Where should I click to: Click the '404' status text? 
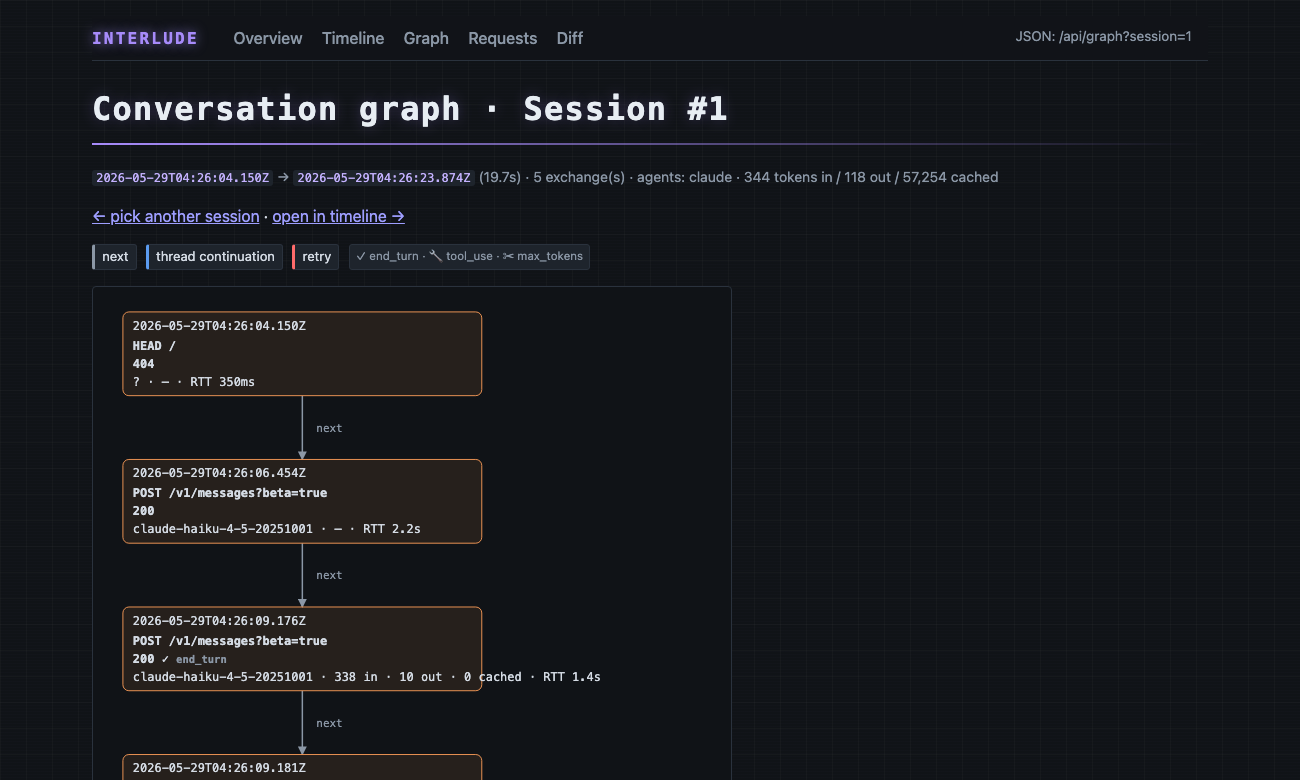pyautogui.click(x=144, y=364)
